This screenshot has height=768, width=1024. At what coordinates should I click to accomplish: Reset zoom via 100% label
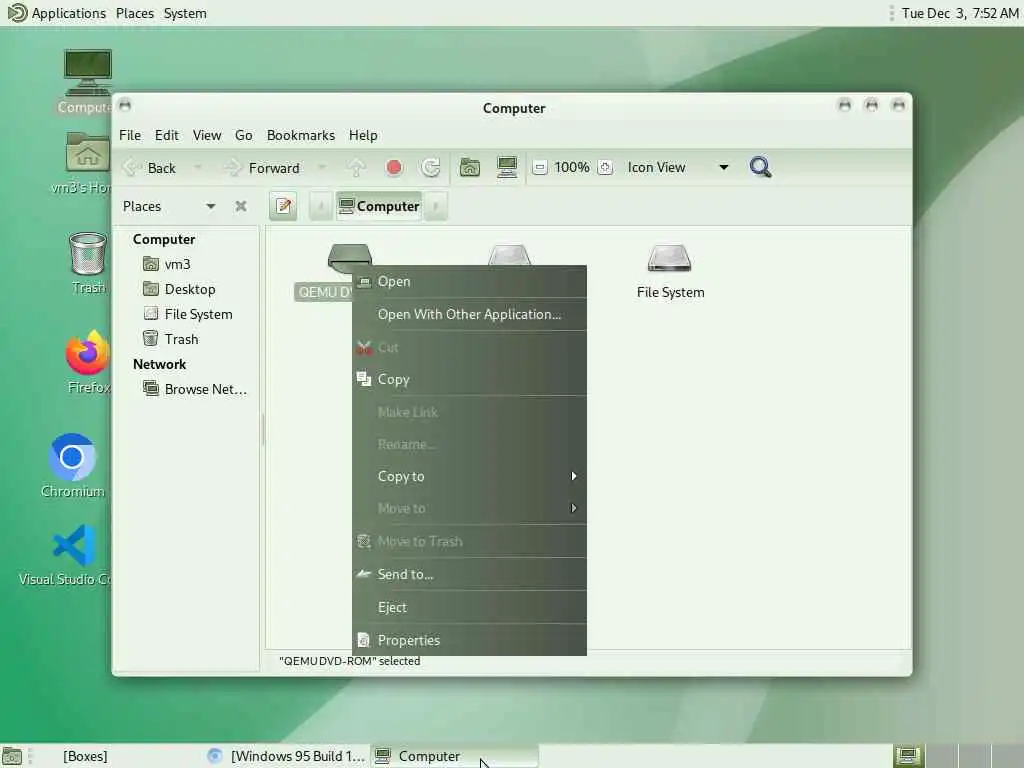pyautogui.click(x=571, y=168)
